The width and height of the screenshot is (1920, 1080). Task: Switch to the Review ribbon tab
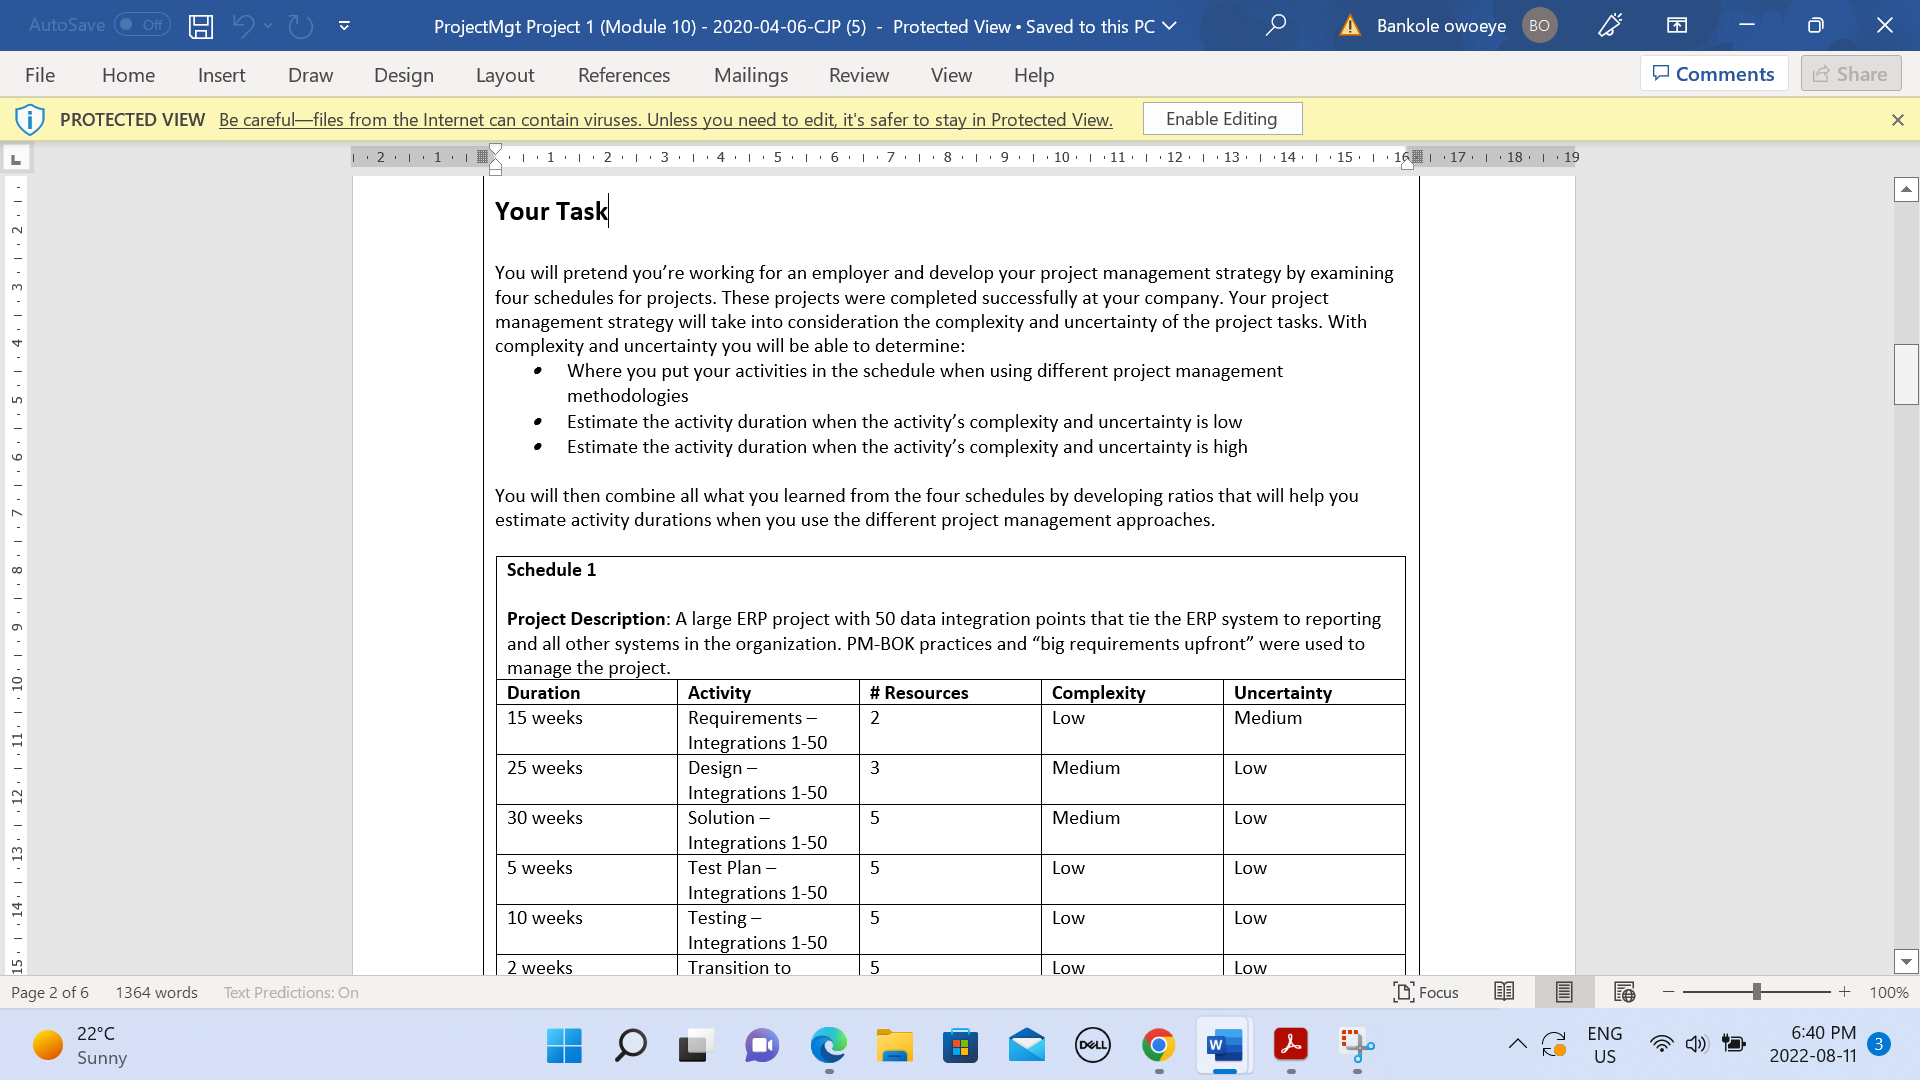click(858, 75)
